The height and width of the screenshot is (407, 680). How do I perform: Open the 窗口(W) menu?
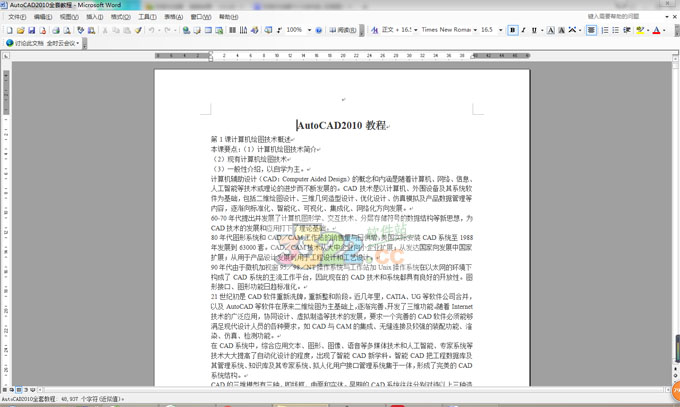pyautogui.click(x=200, y=17)
